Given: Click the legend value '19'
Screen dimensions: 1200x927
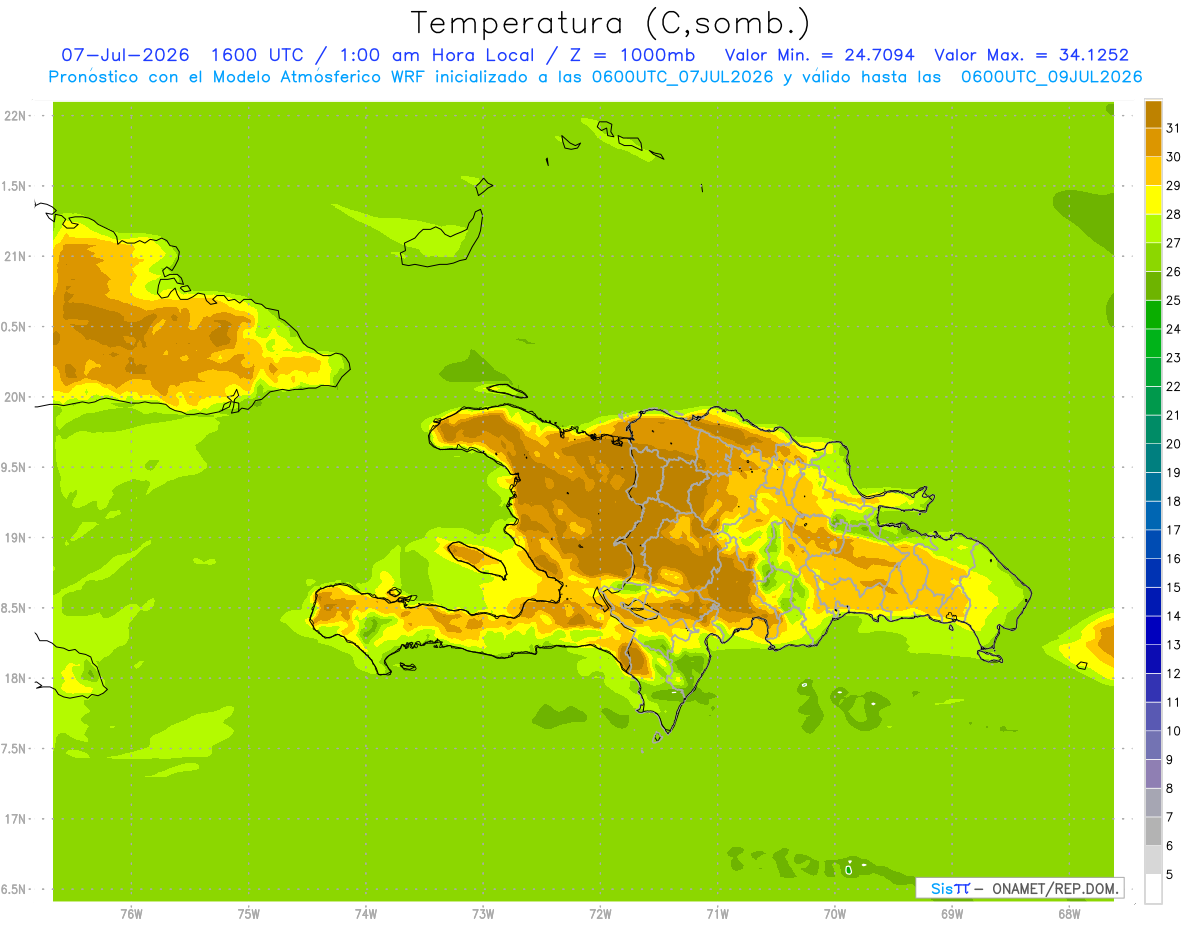Looking at the screenshot, I should click(x=1173, y=472).
